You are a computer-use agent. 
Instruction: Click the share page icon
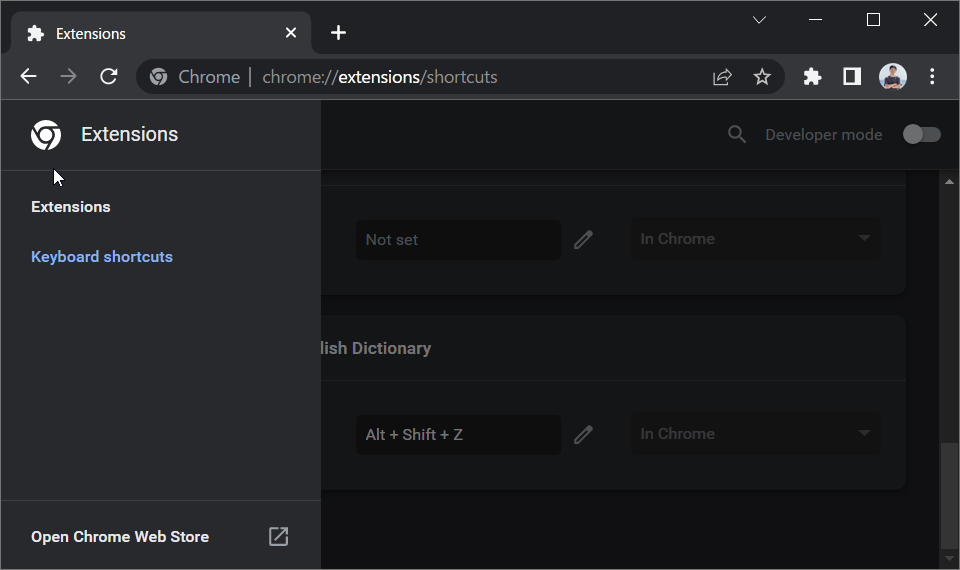(722, 77)
